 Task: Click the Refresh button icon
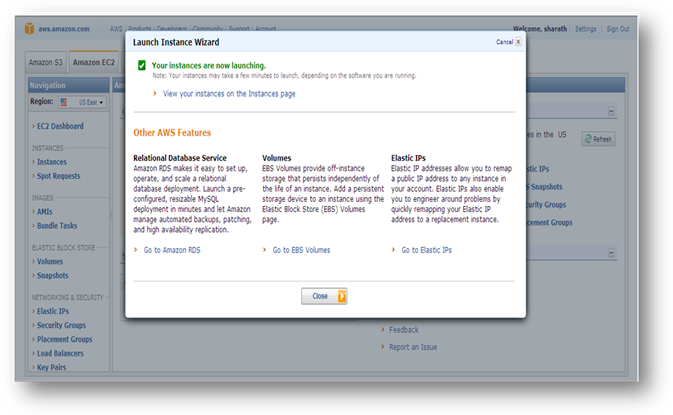pos(590,139)
